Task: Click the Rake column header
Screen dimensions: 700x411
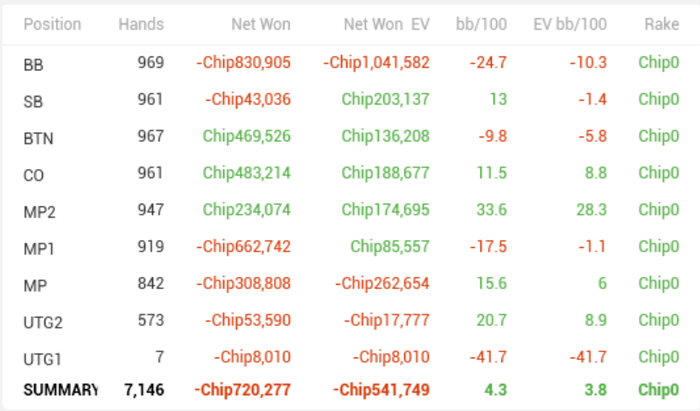Action: [660, 24]
